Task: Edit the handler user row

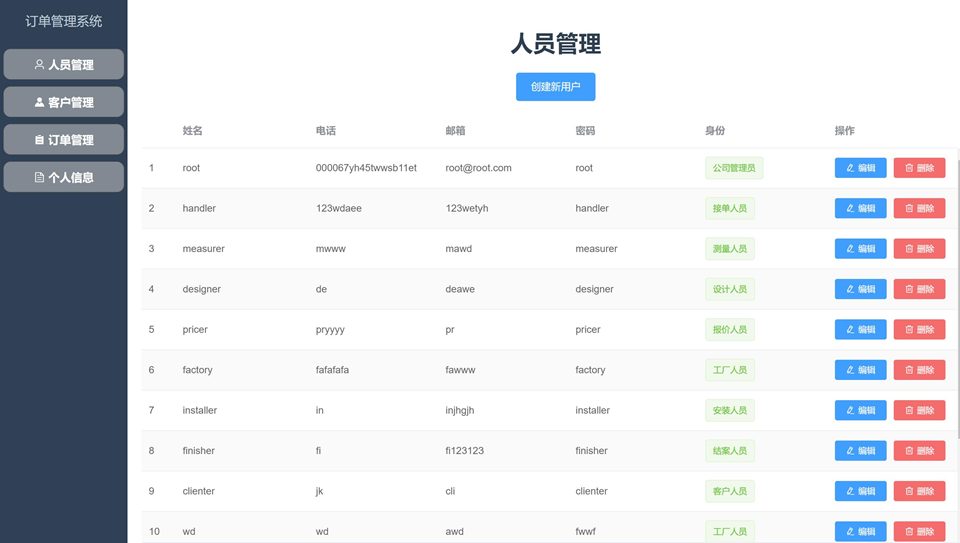Action: click(860, 208)
